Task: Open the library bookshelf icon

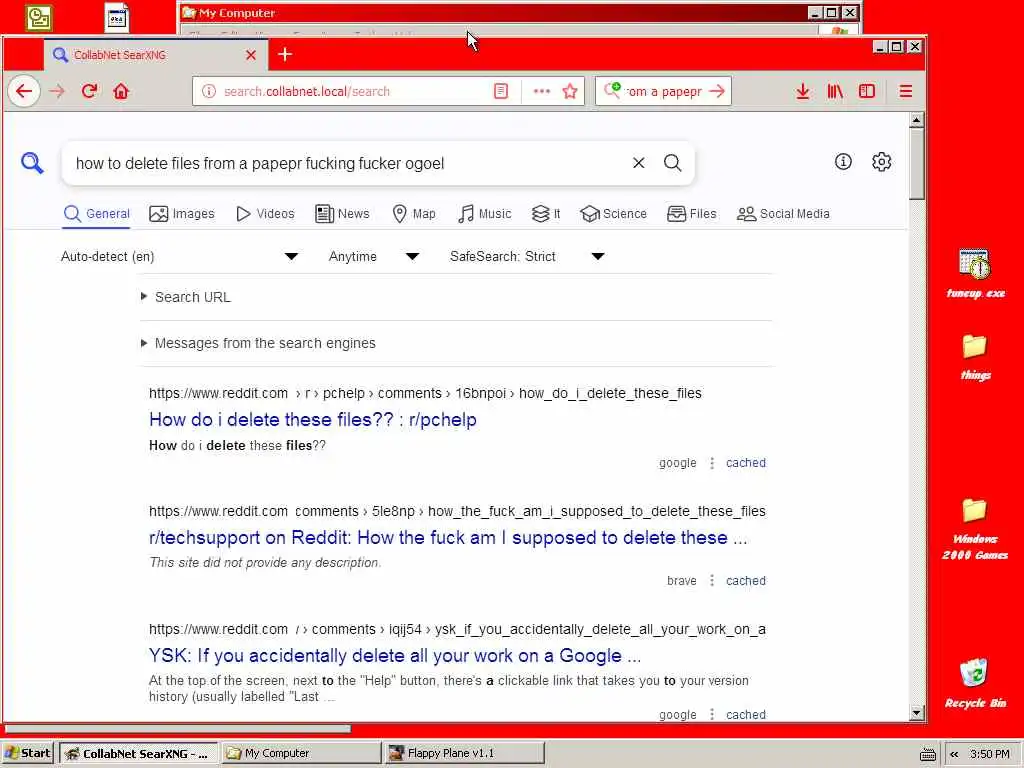Action: pos(835,91)
